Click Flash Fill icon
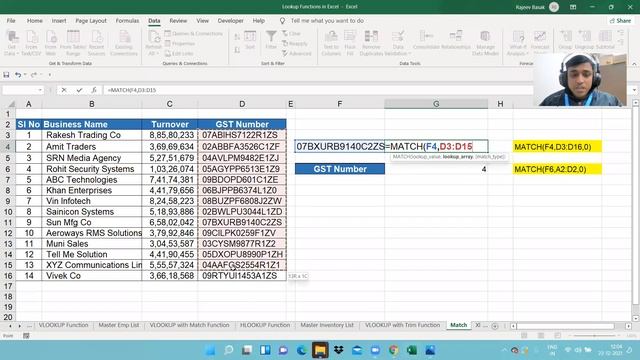640x360 pixels. 350,43
